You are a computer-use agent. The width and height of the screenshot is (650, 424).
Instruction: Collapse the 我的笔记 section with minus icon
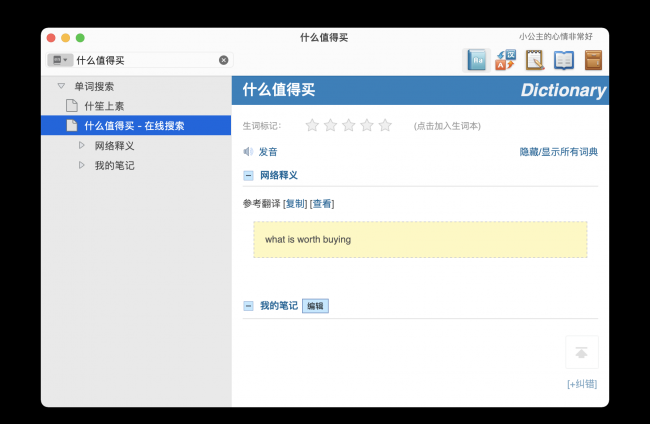tap(248, 306)
